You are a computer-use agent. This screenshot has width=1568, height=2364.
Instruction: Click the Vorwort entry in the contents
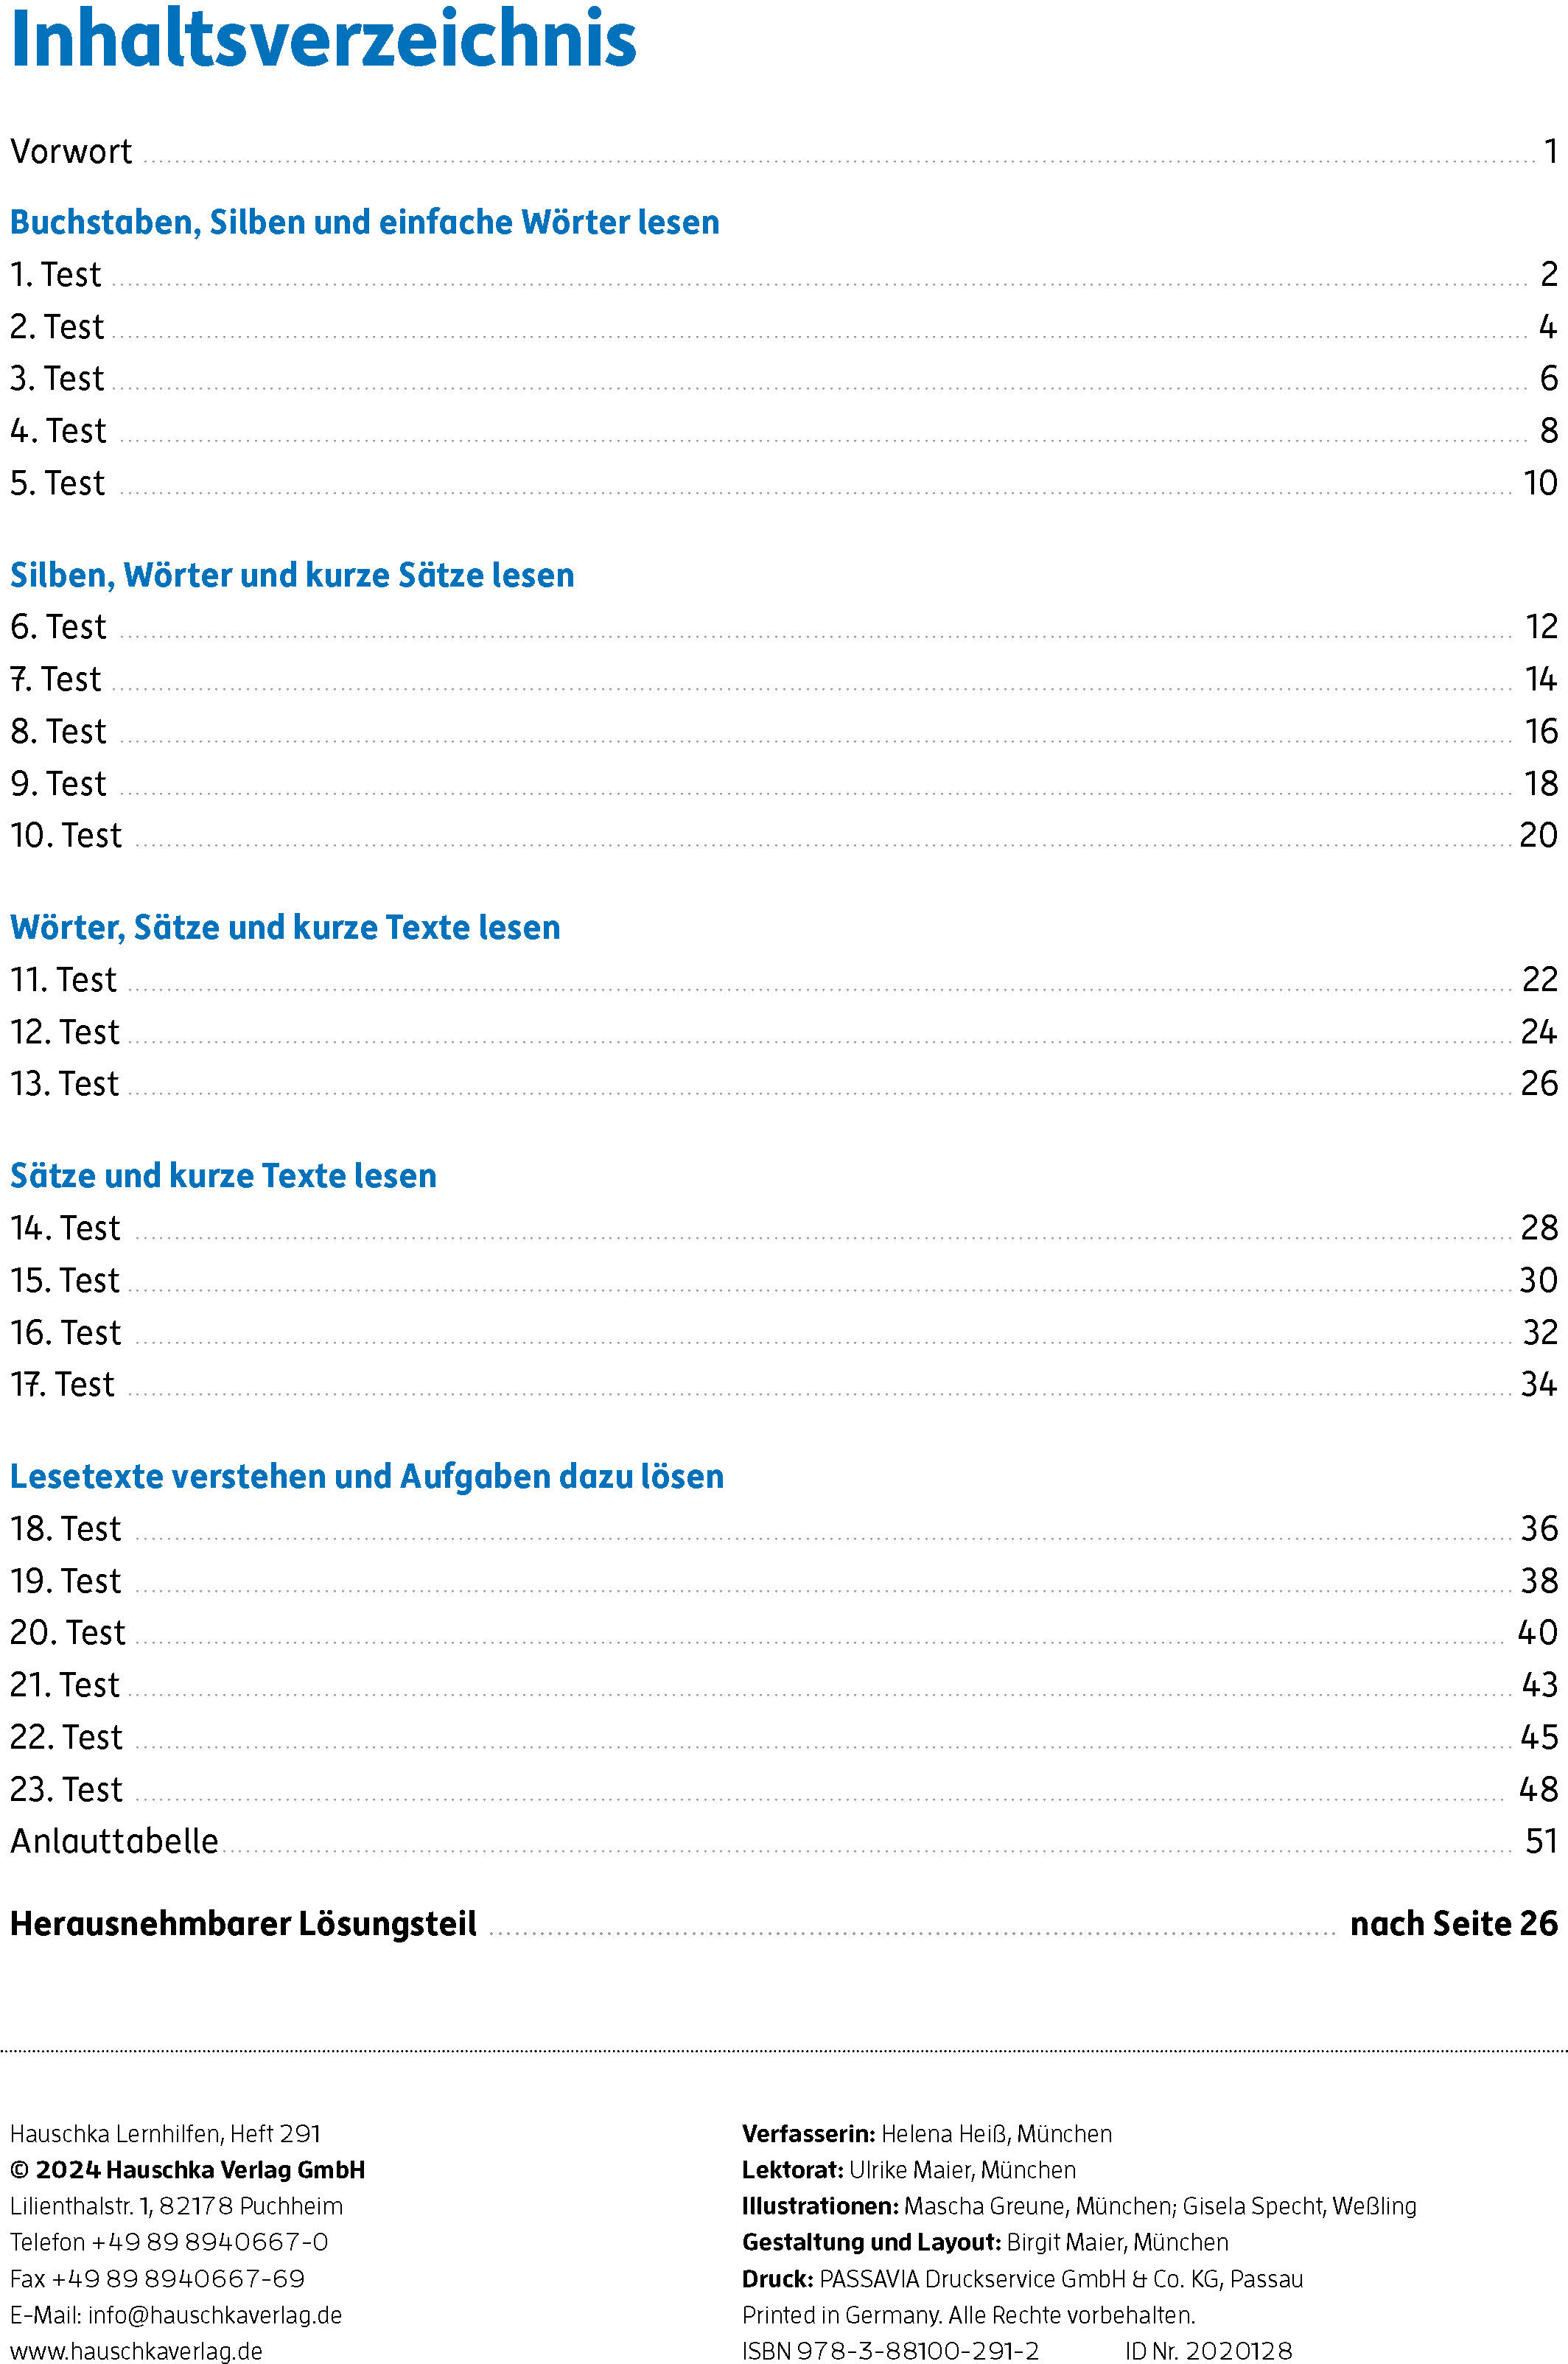(71, 152)
